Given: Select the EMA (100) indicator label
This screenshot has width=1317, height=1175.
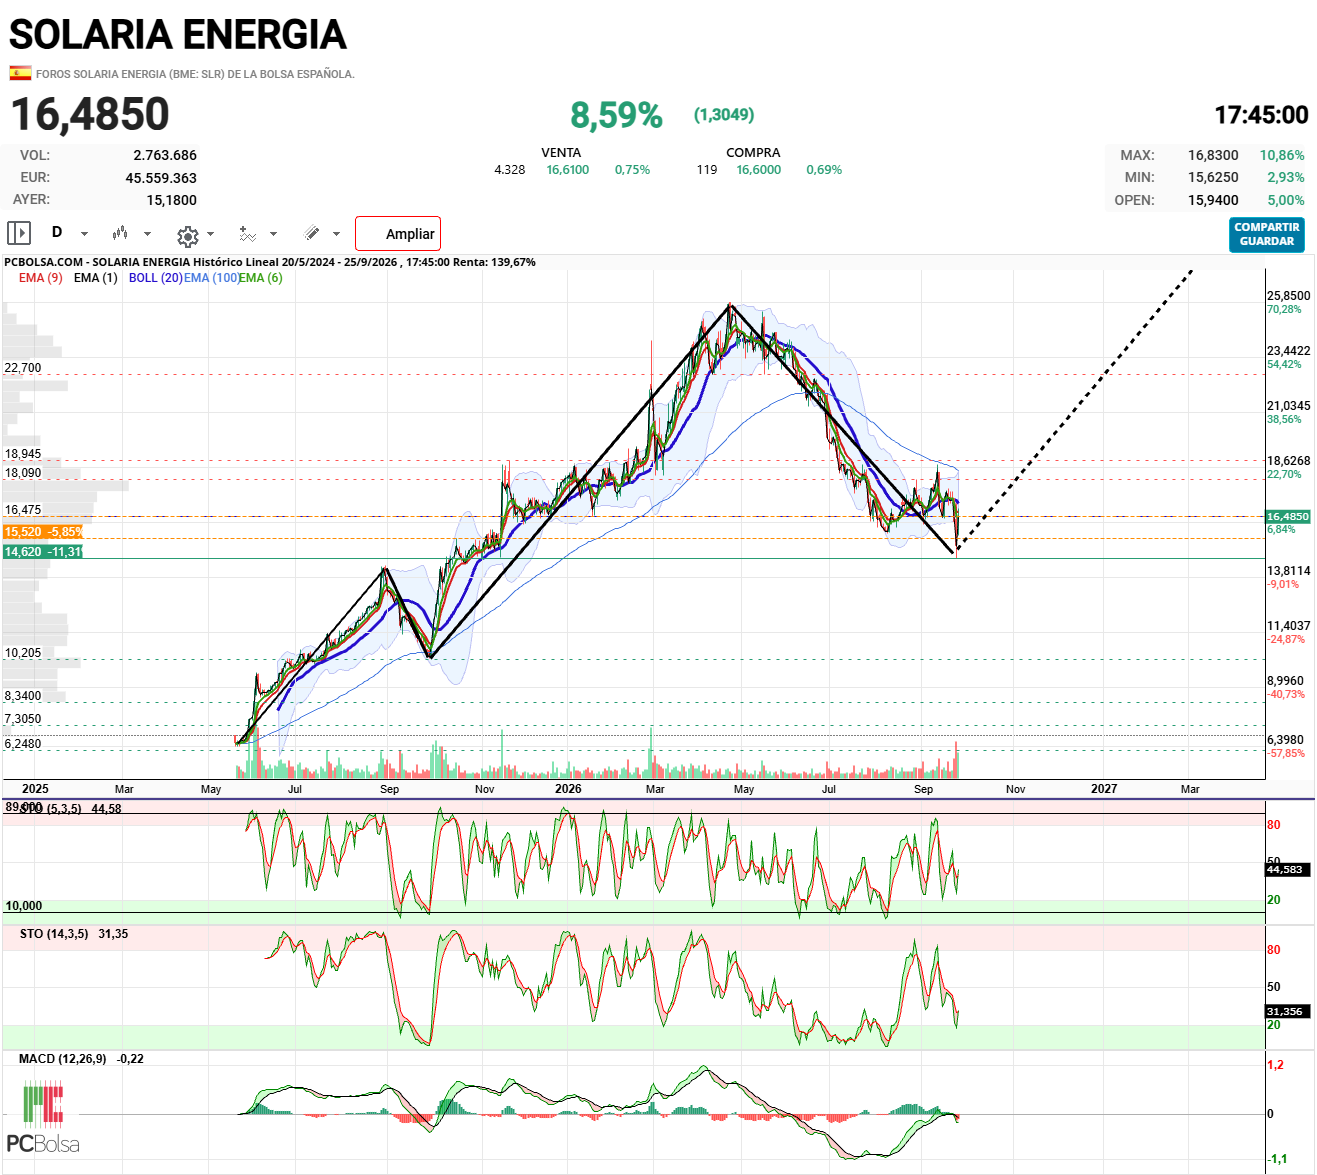Looking at the screenshot, I should (211, 278).
